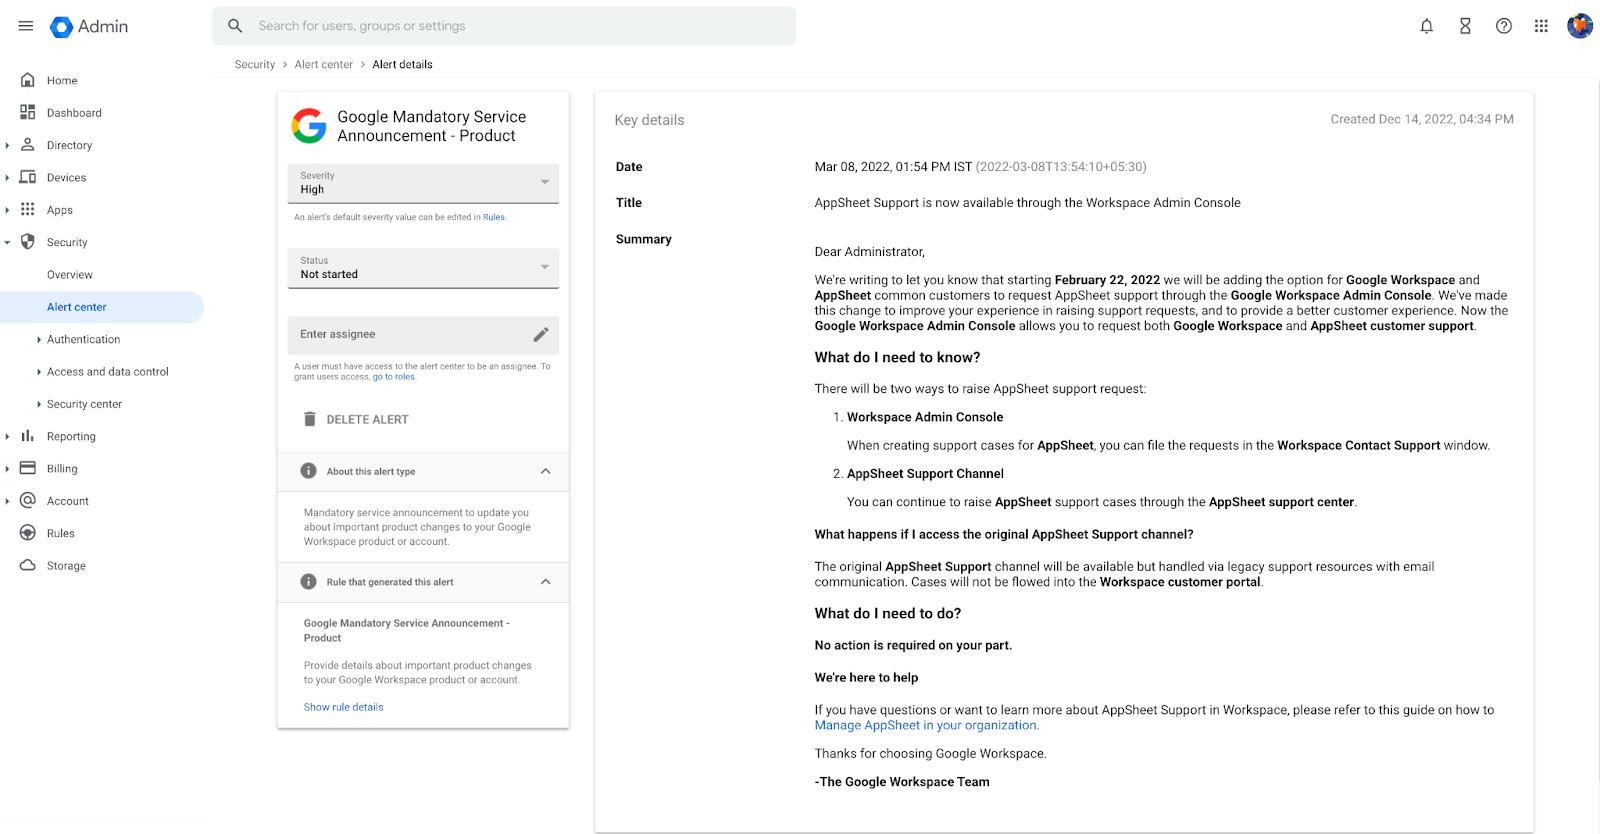Open the help question mark icon
The height and width of the screenshot is (834, 1600).
pos(1504,26)
